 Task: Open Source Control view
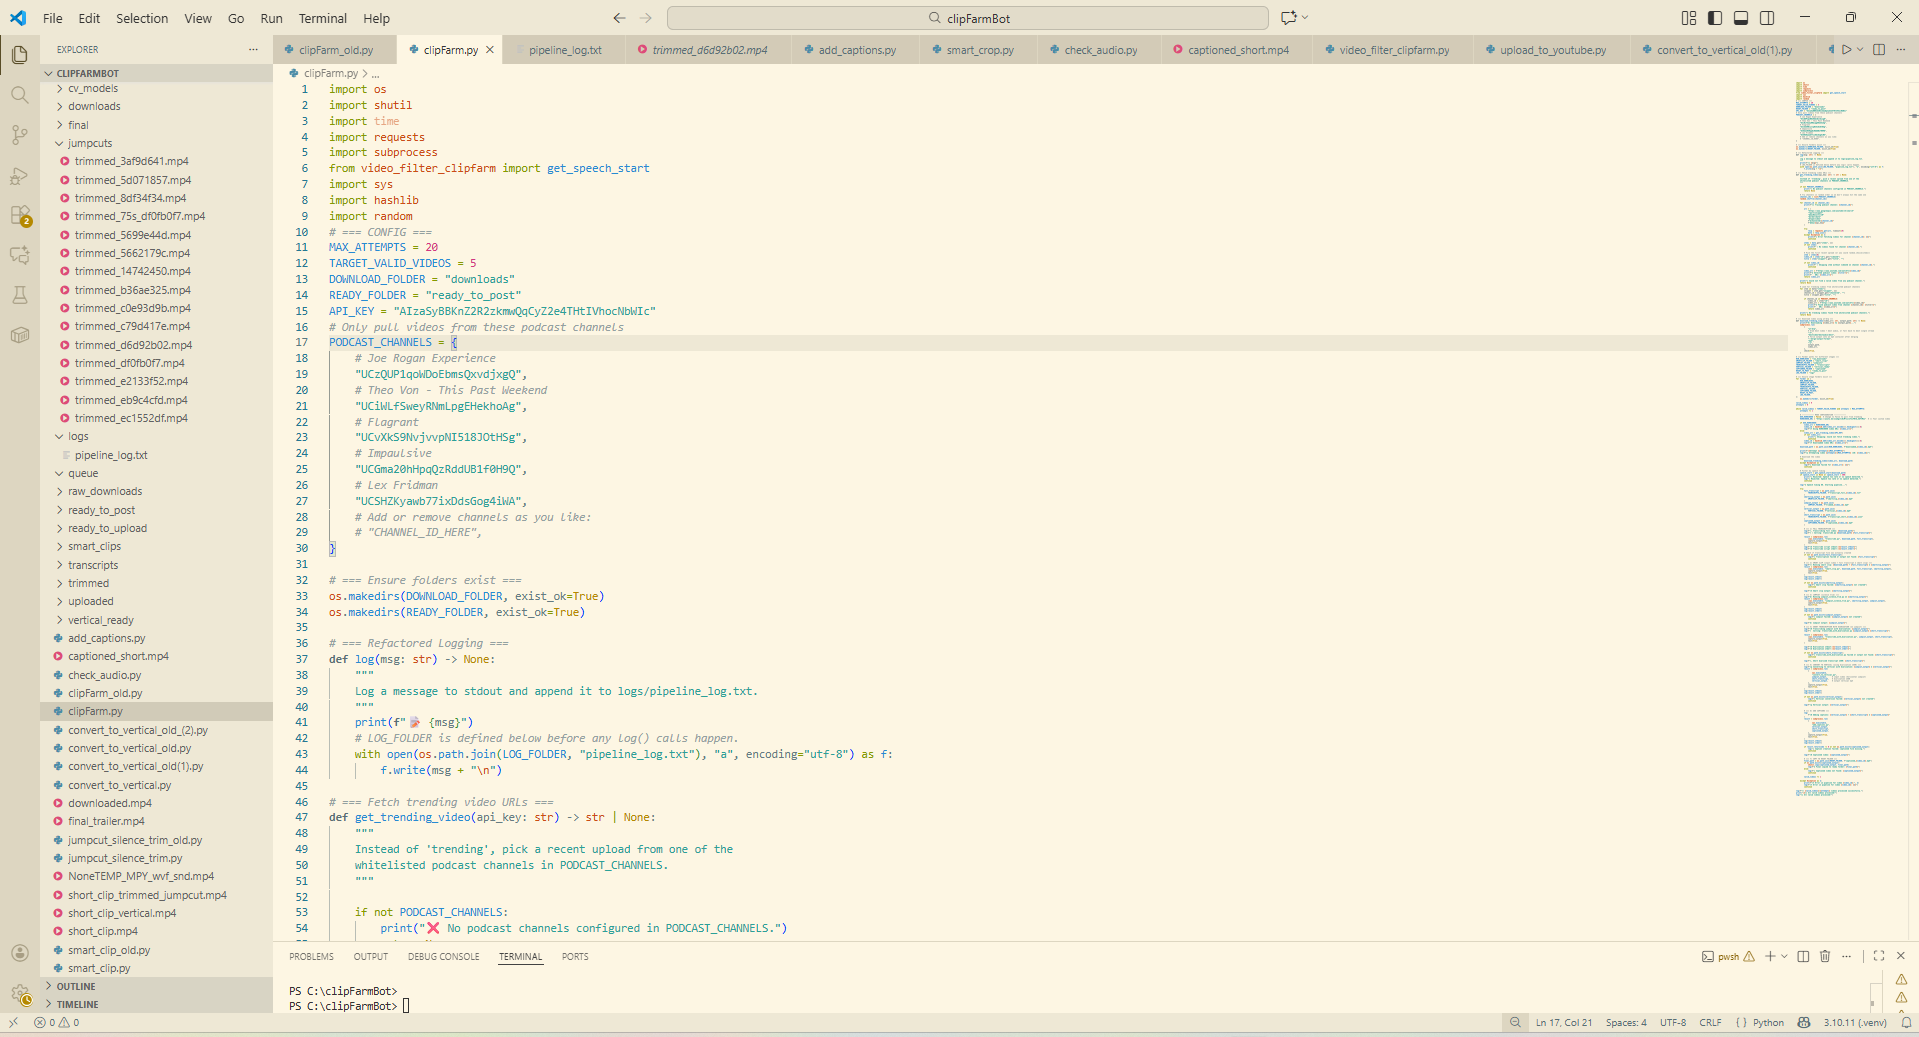(19, 135)
